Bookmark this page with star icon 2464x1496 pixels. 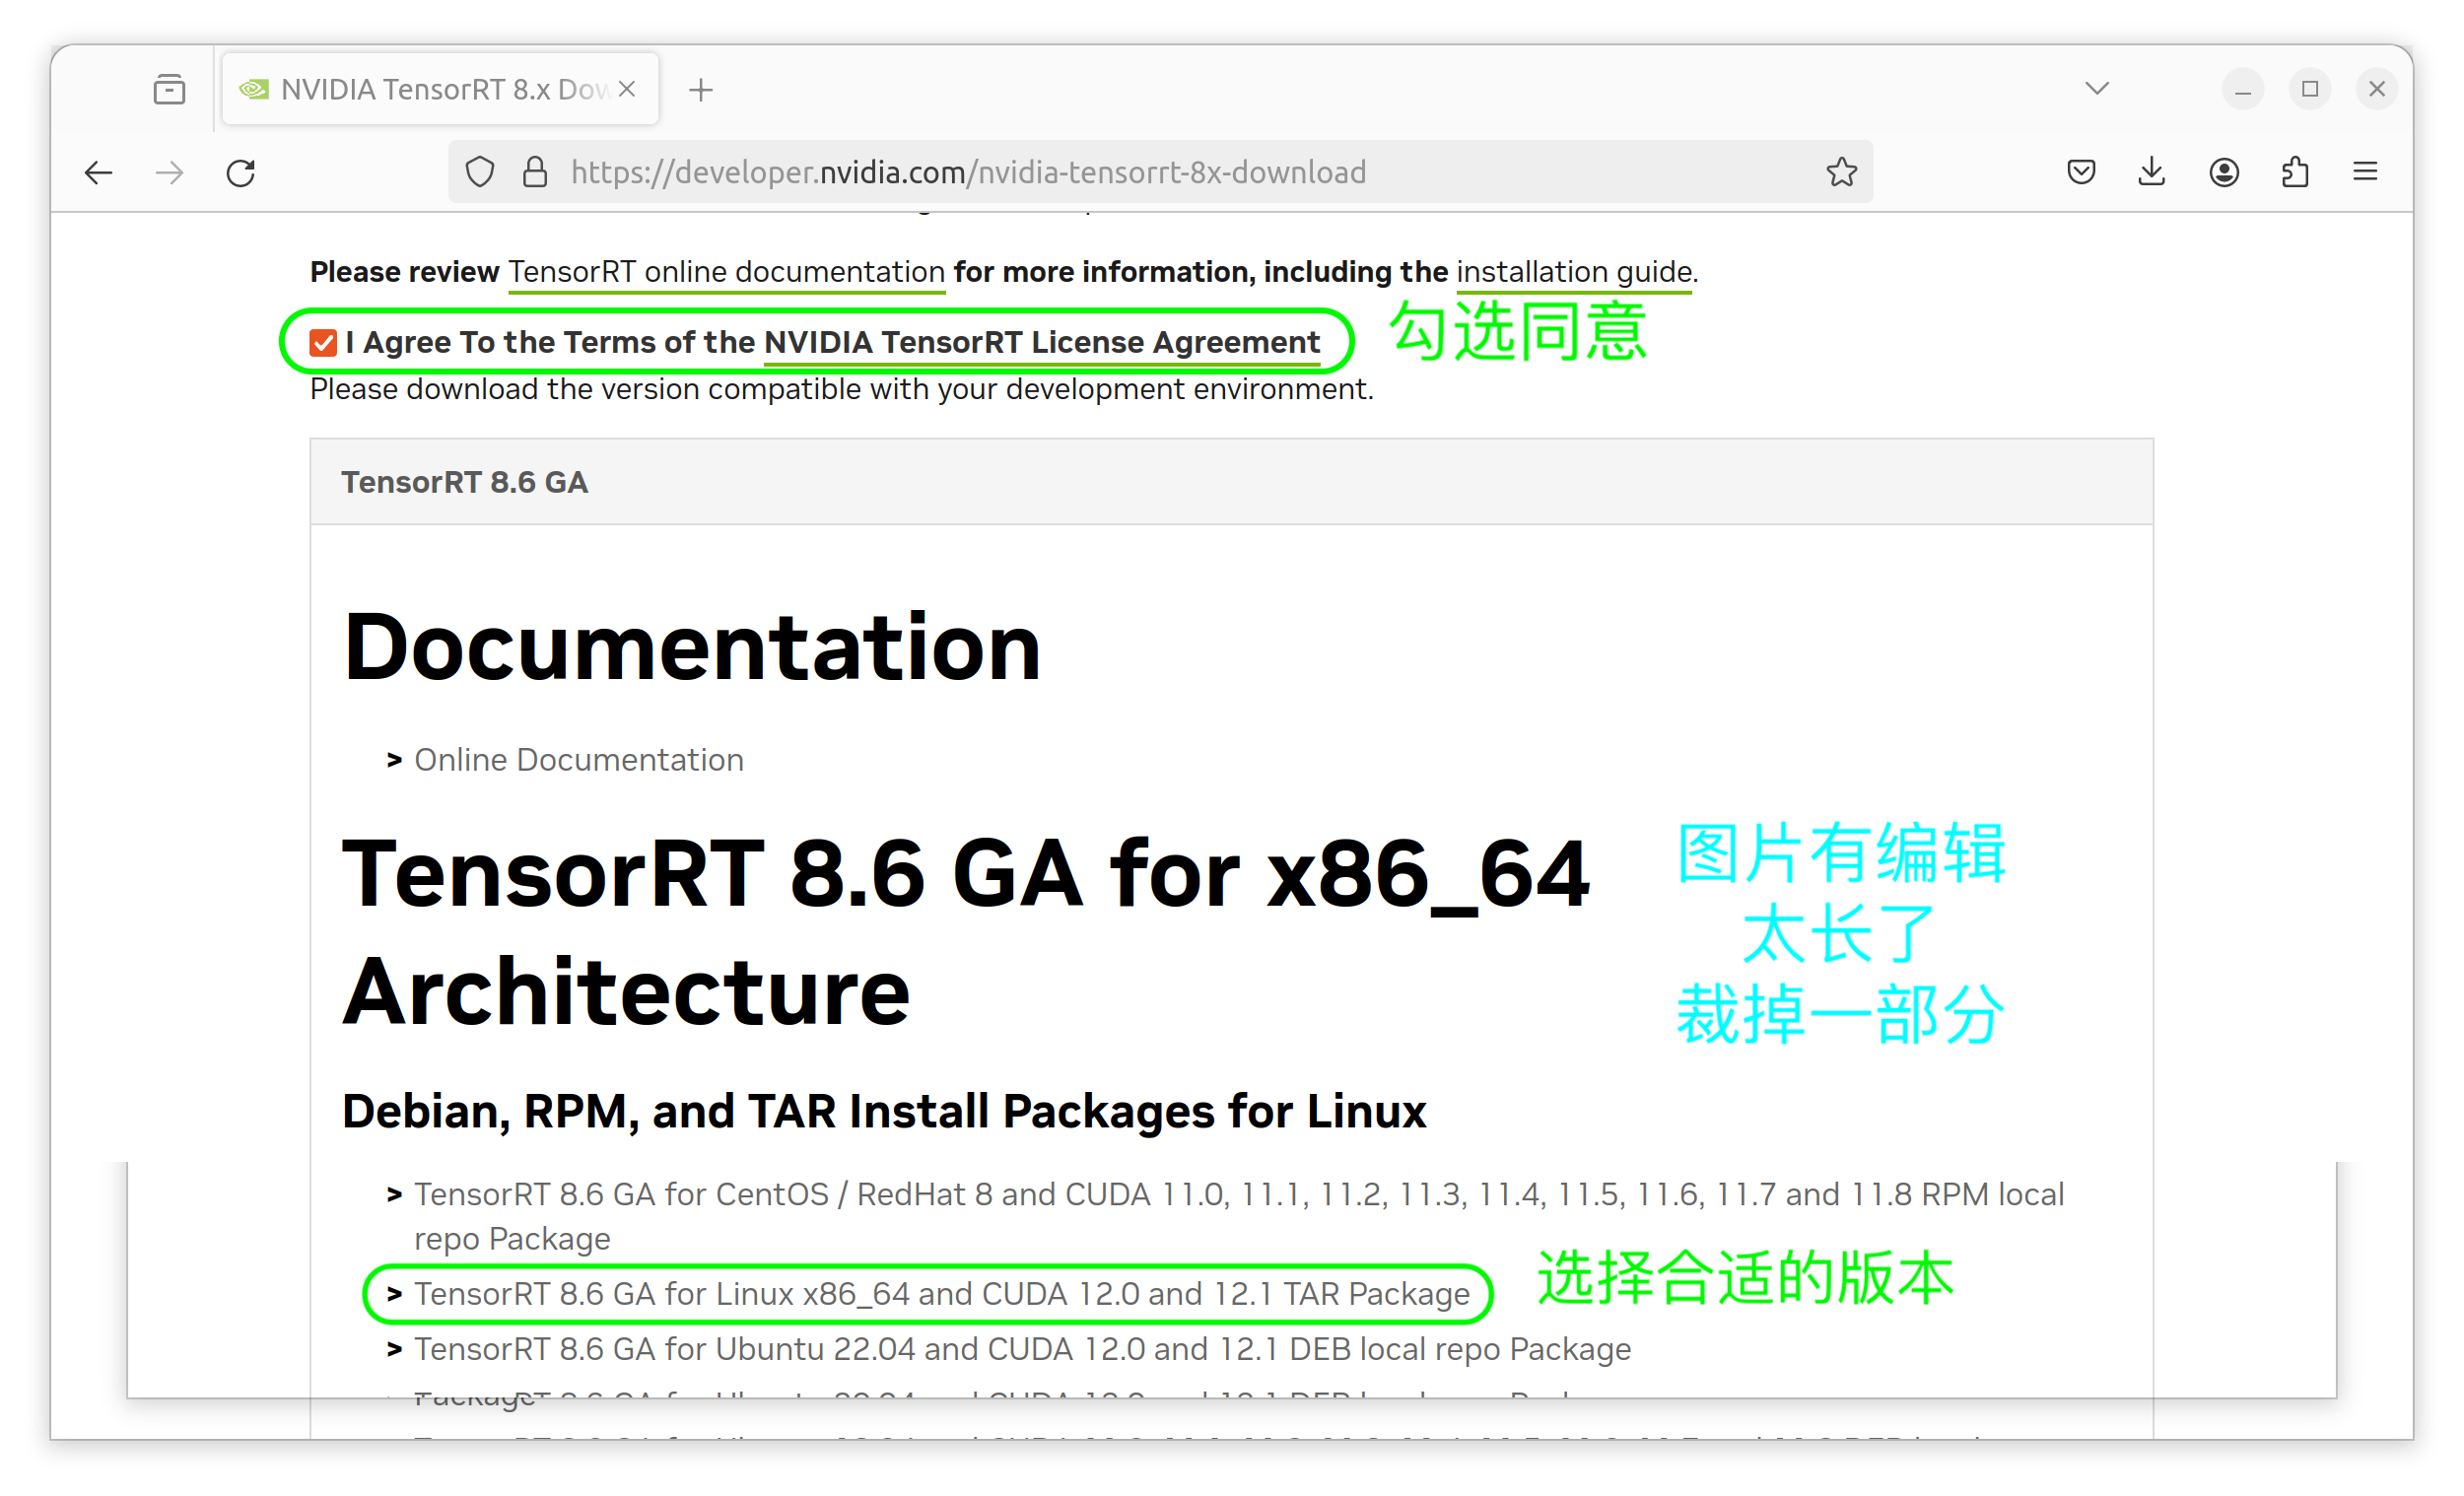coord(1841,173)
